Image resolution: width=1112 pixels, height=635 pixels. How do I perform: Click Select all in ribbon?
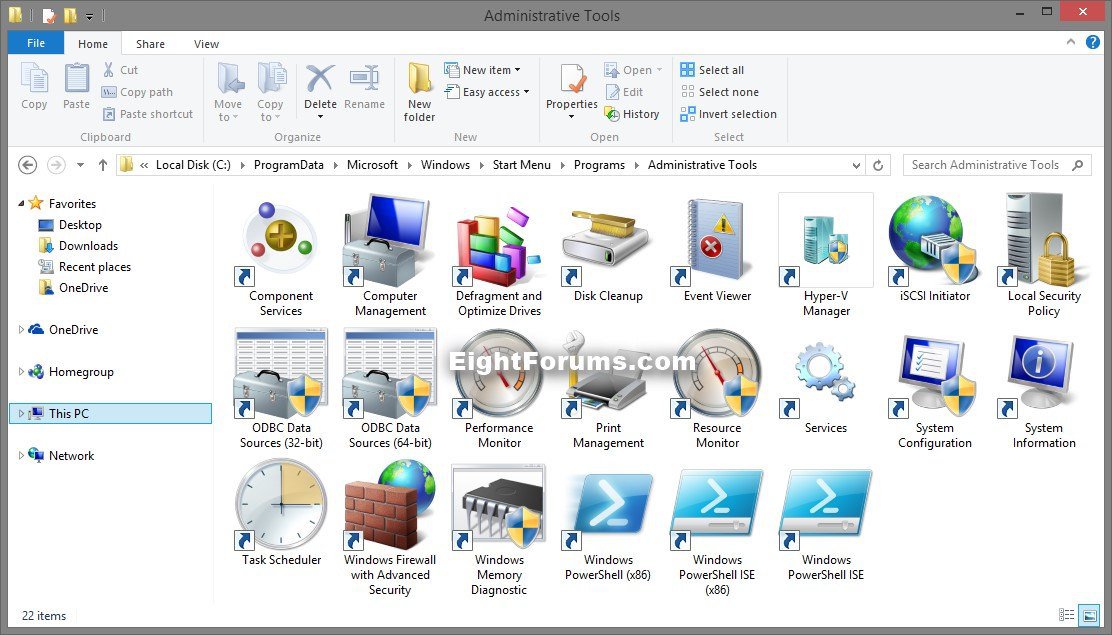(712, 70)
